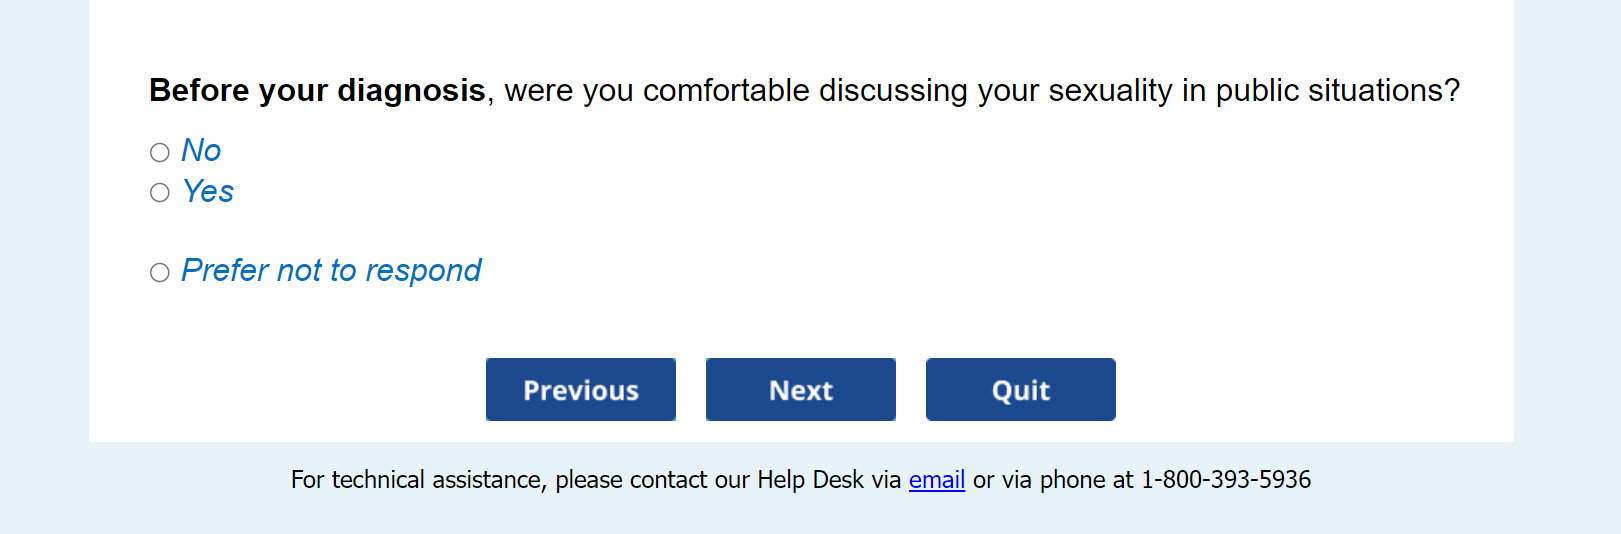Click the italic "No" answer label
The height and width of the screenshot is (534, 1621).
pyautogui.click(x=201, y=151)
